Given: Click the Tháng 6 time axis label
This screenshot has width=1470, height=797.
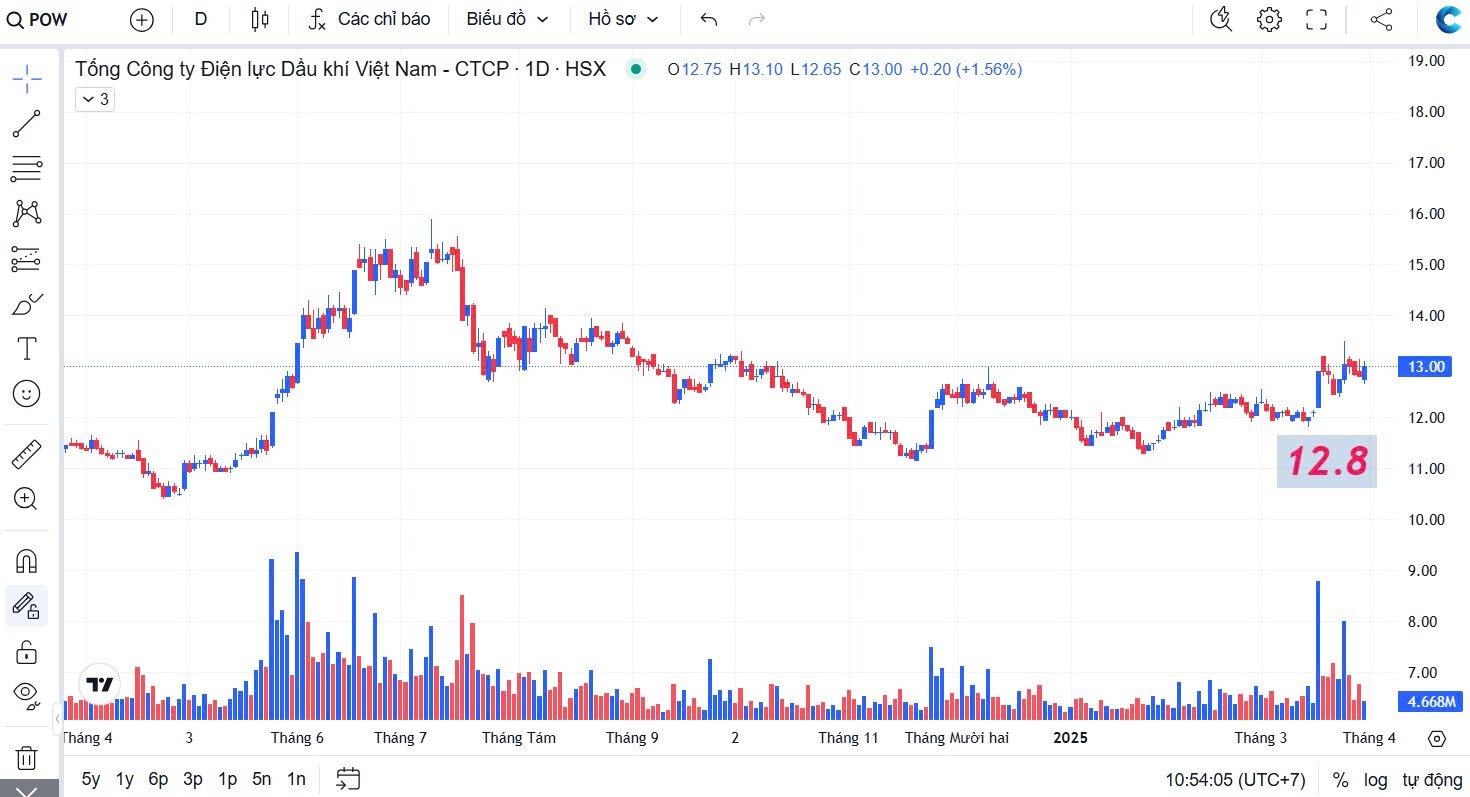Looking at the screenshot, I should pyautogui.click(x=297, y=738).
